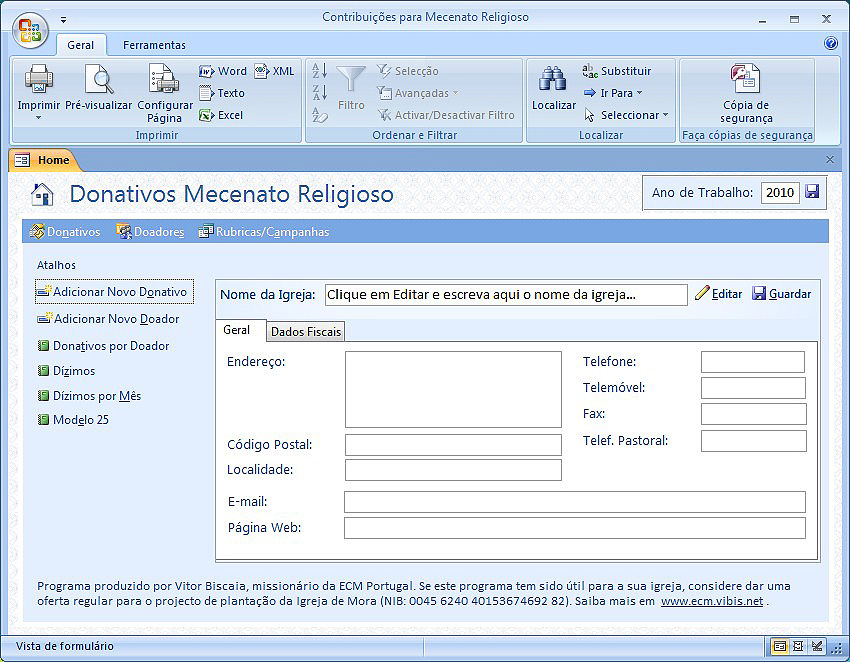Click the Endereço text box

tap(453, 389)
